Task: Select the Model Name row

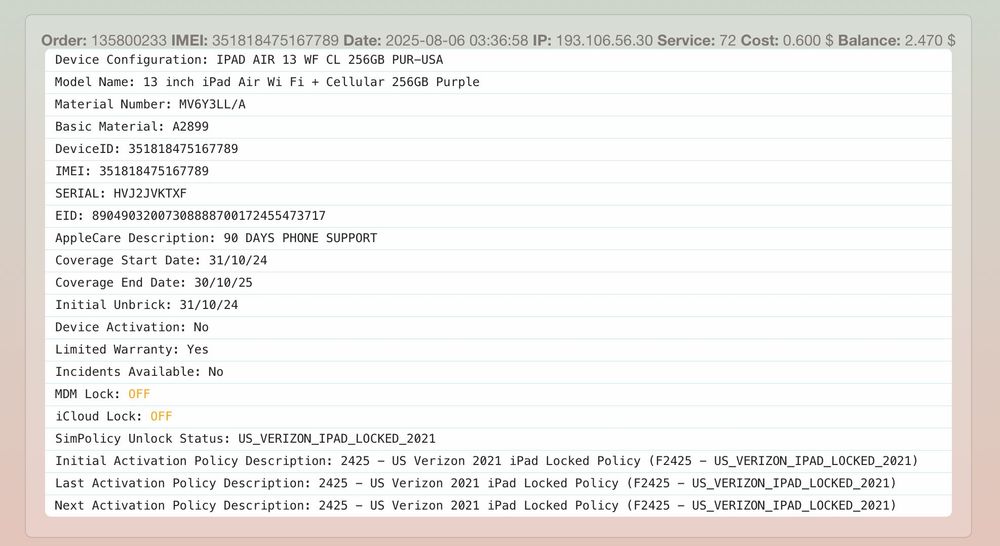Action: (267, 82)
